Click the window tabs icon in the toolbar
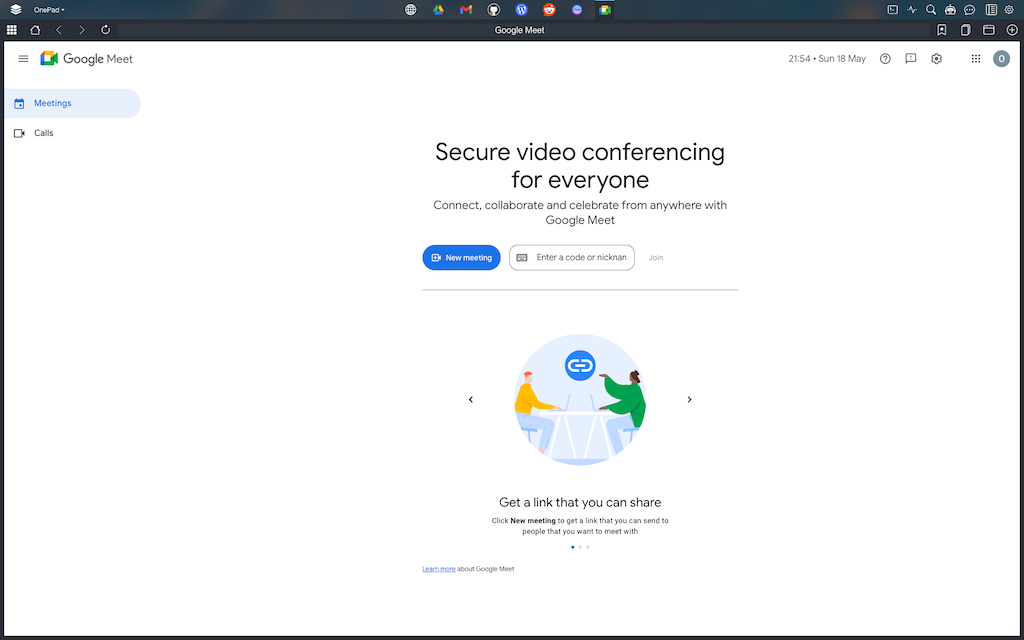1024x640 pixels. (989, 30)
